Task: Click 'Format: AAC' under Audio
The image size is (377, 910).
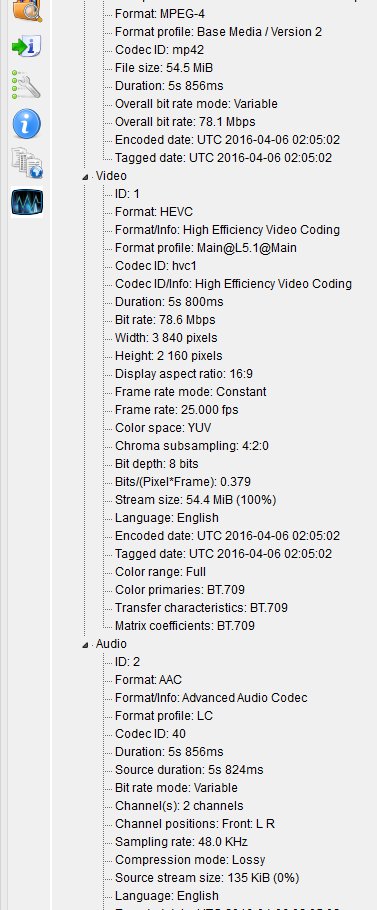Action: click(x=148, y=680)
